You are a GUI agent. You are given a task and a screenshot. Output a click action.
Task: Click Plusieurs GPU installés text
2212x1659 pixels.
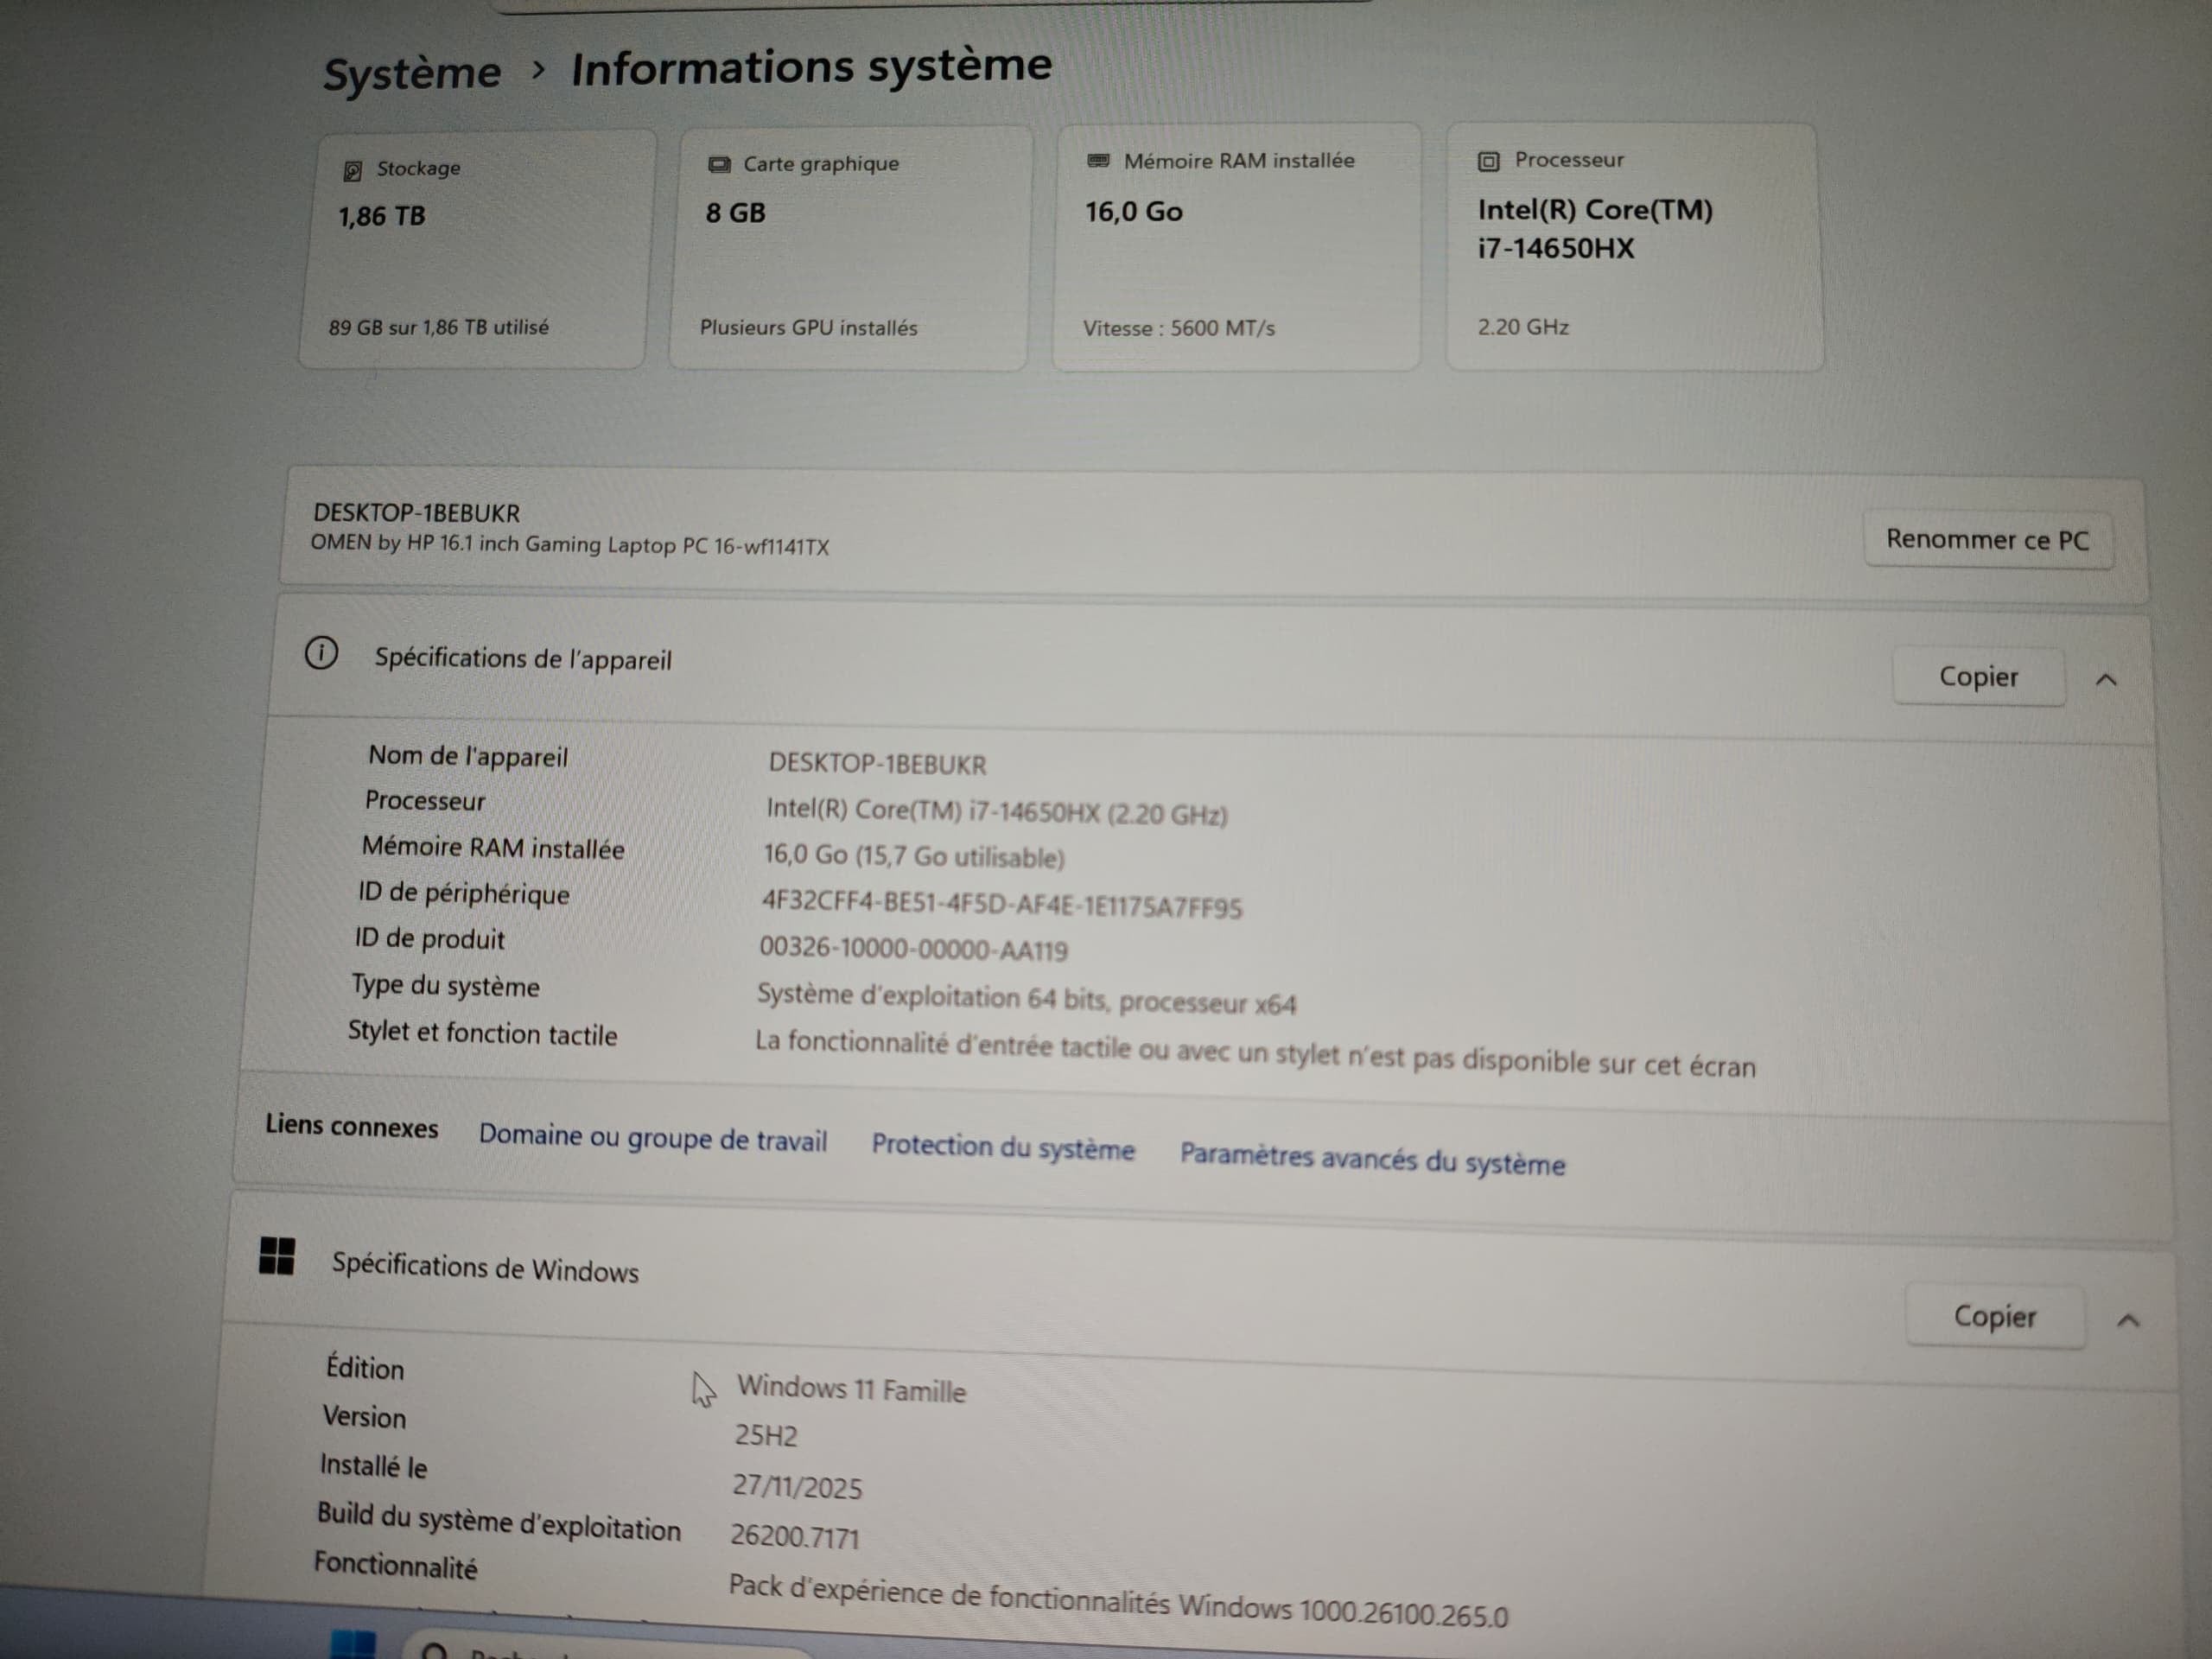click(808, 328)
